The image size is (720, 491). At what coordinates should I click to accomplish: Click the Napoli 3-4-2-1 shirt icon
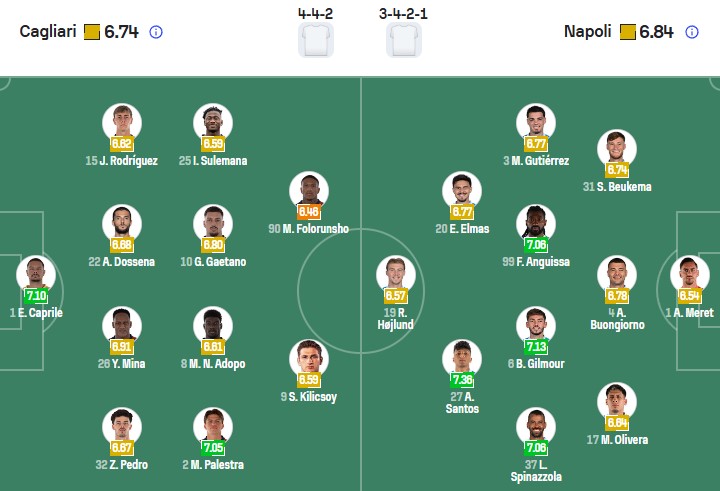(x=404, y=41)
